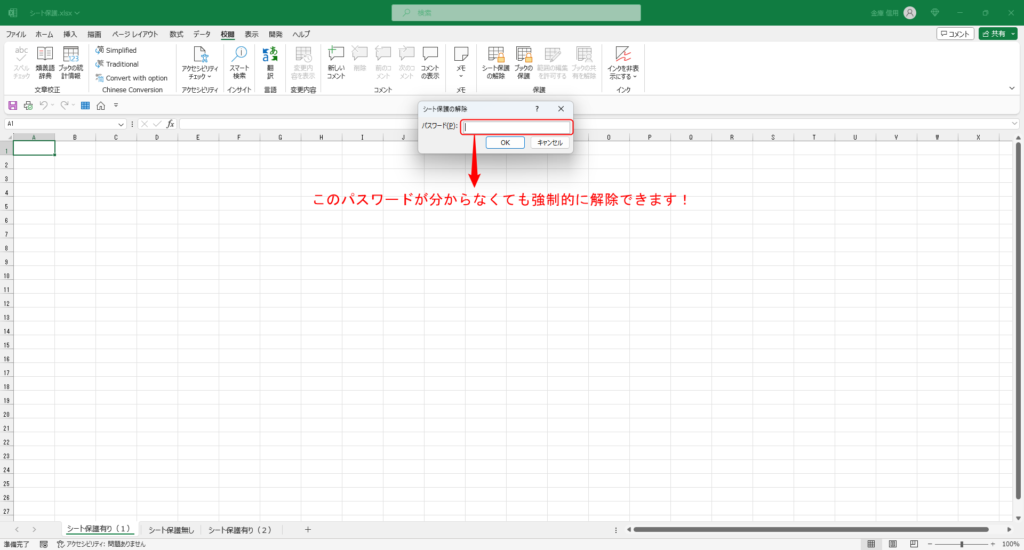Viewport: 1024px width, 550px height.
Task: Click the zoom slider handle
Action: tap(961, 543)
